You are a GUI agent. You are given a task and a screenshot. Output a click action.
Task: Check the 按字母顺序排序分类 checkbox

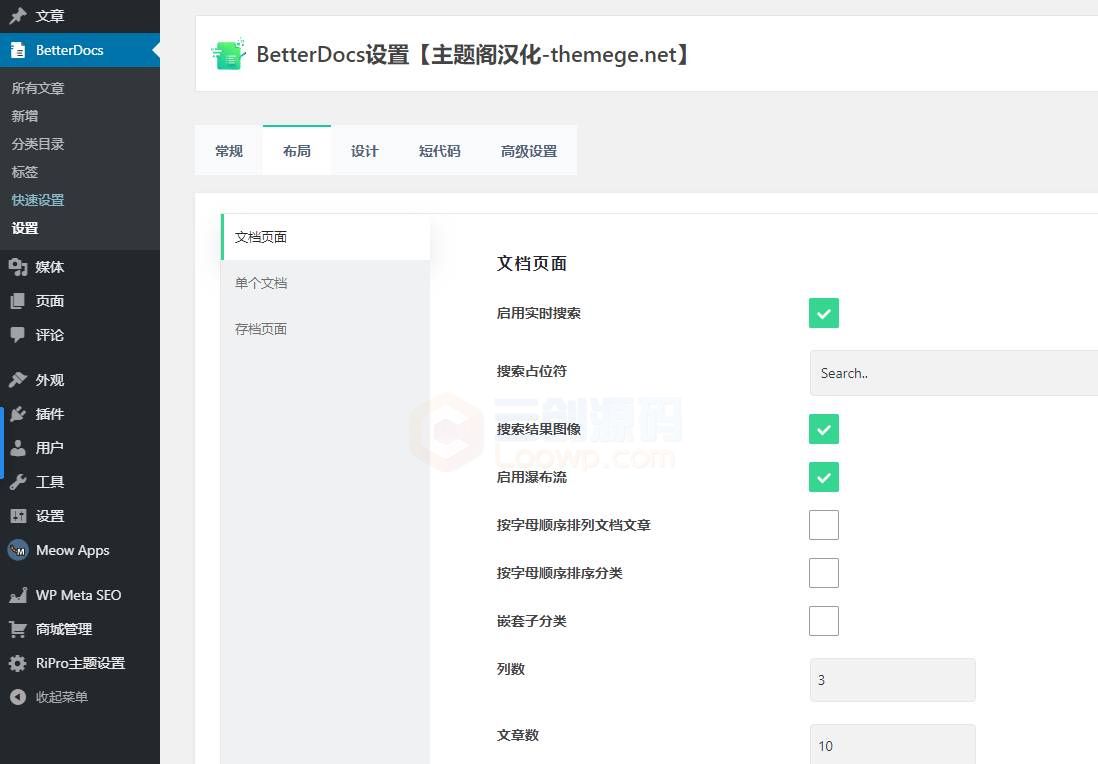point(824,573)
